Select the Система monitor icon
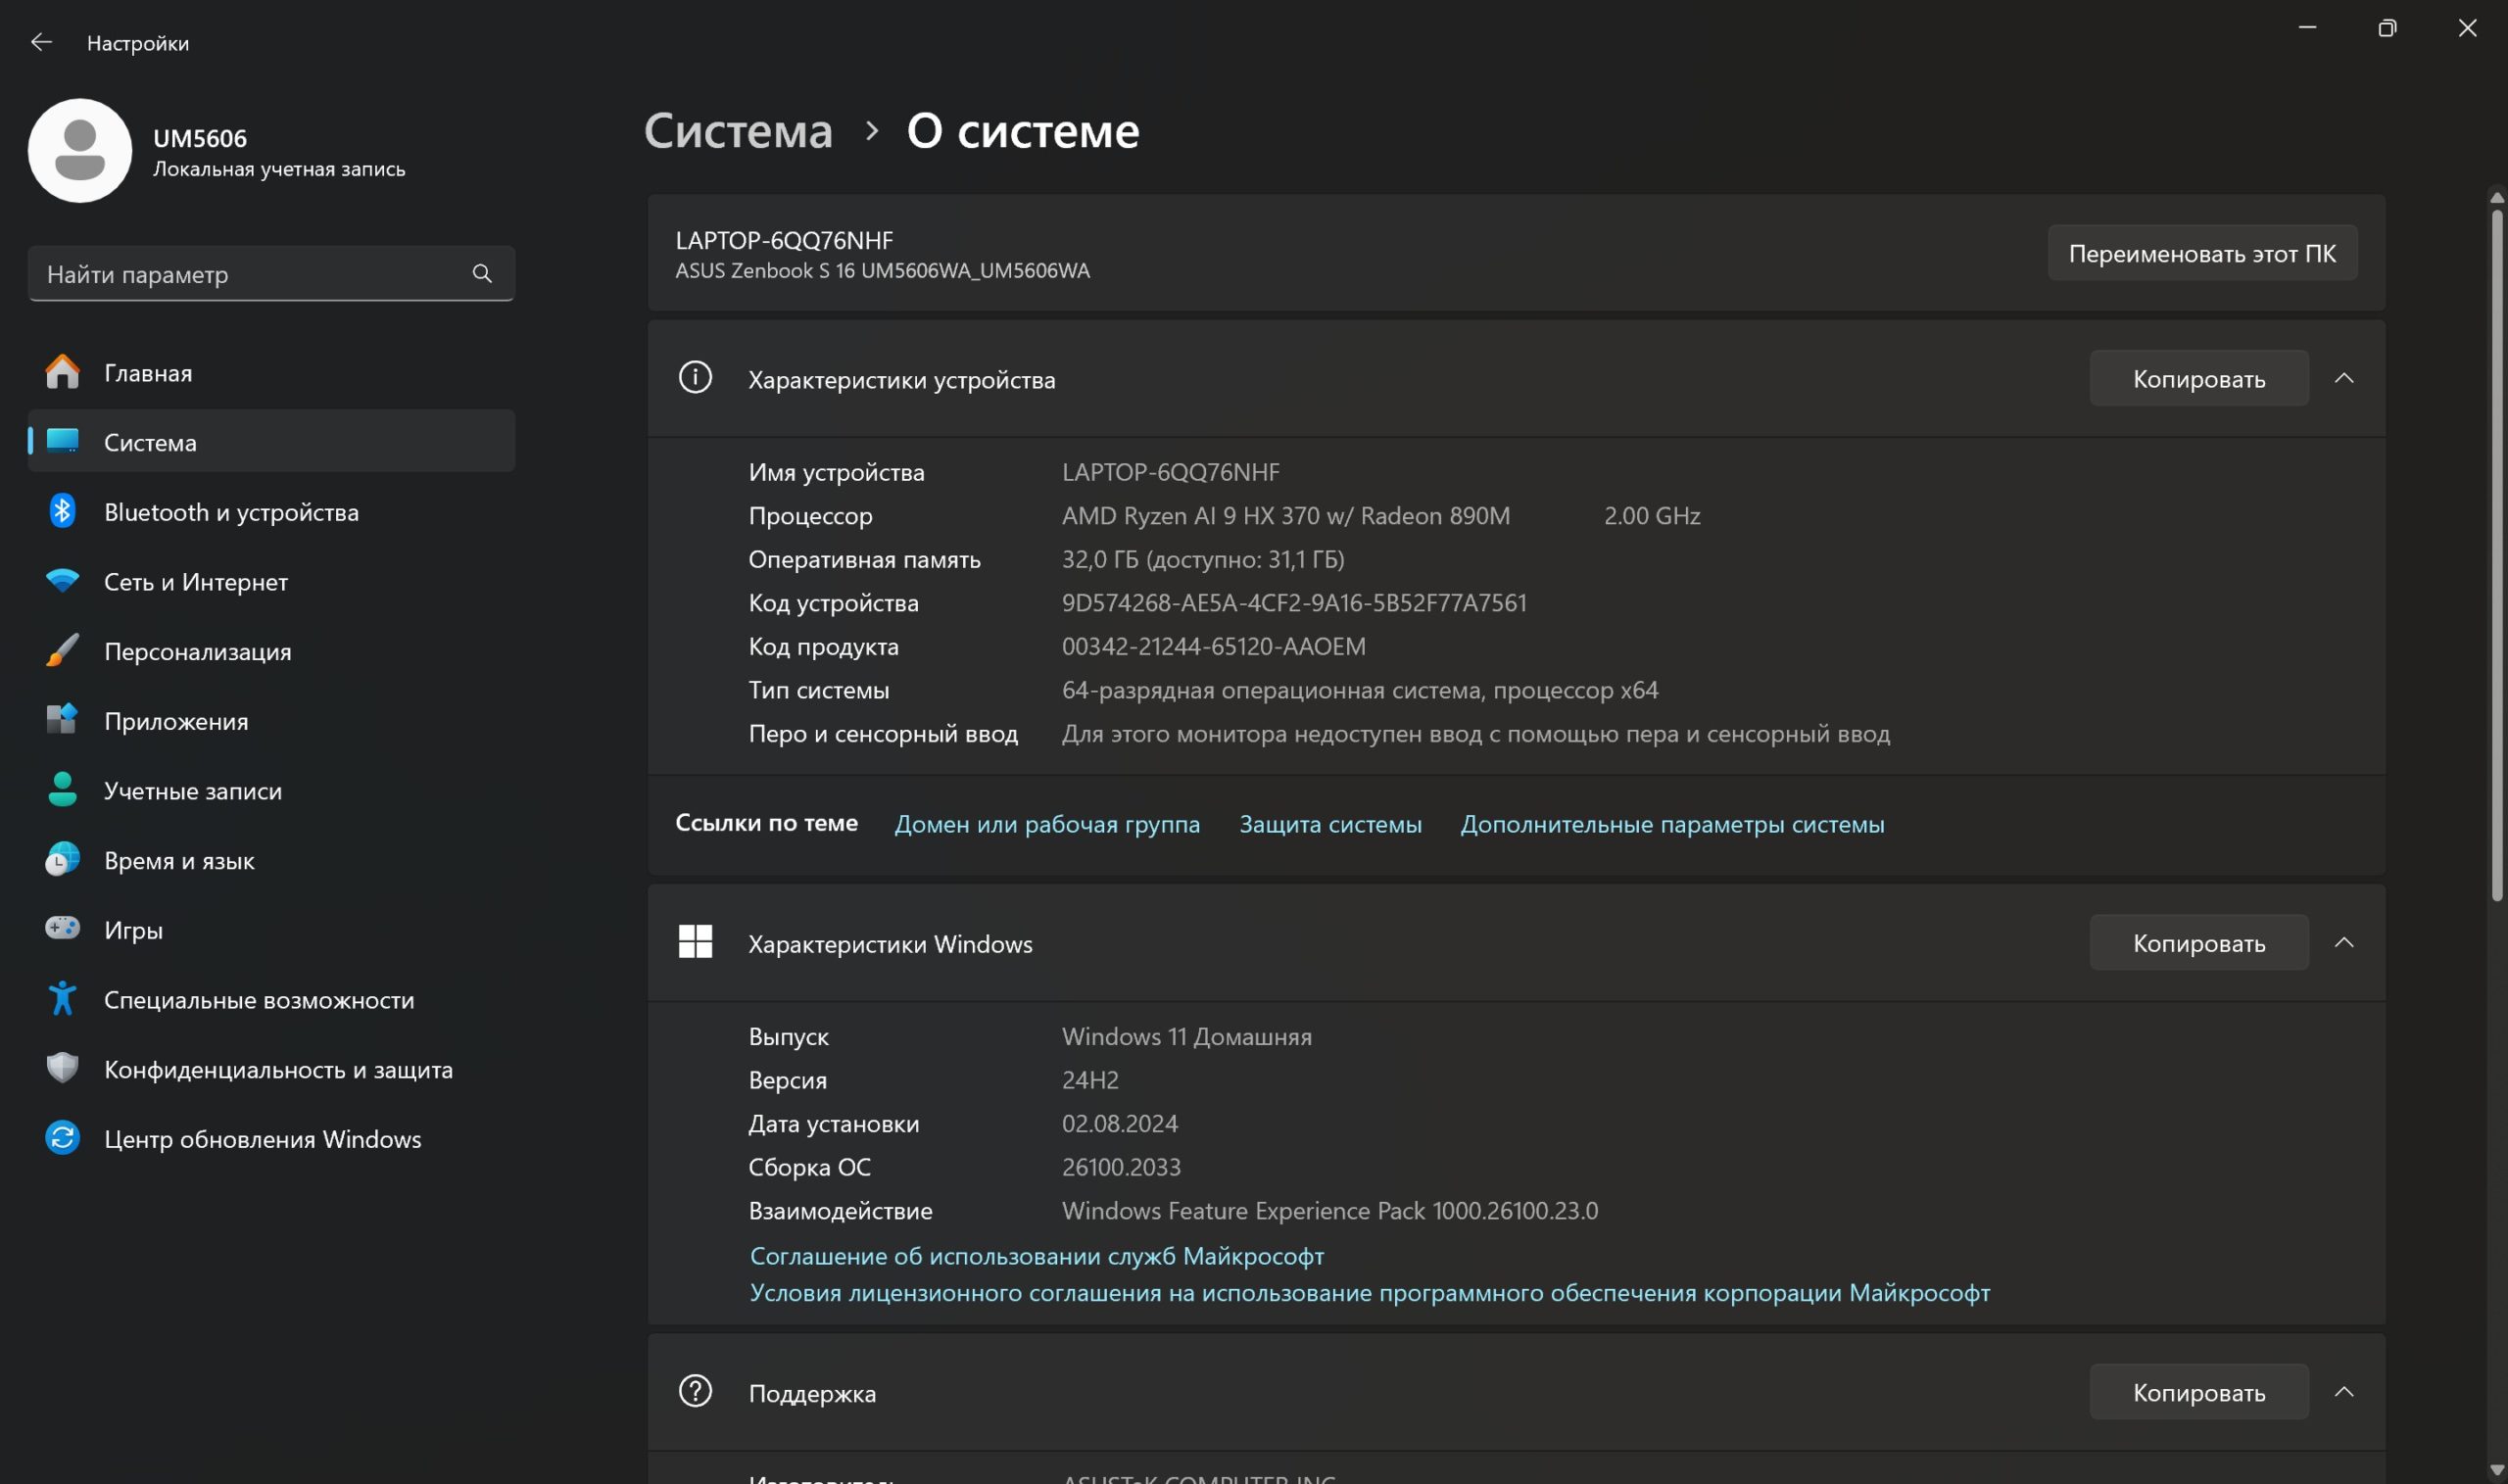The width and height of the screenshot is (2508, 1484). click(62, 441)
